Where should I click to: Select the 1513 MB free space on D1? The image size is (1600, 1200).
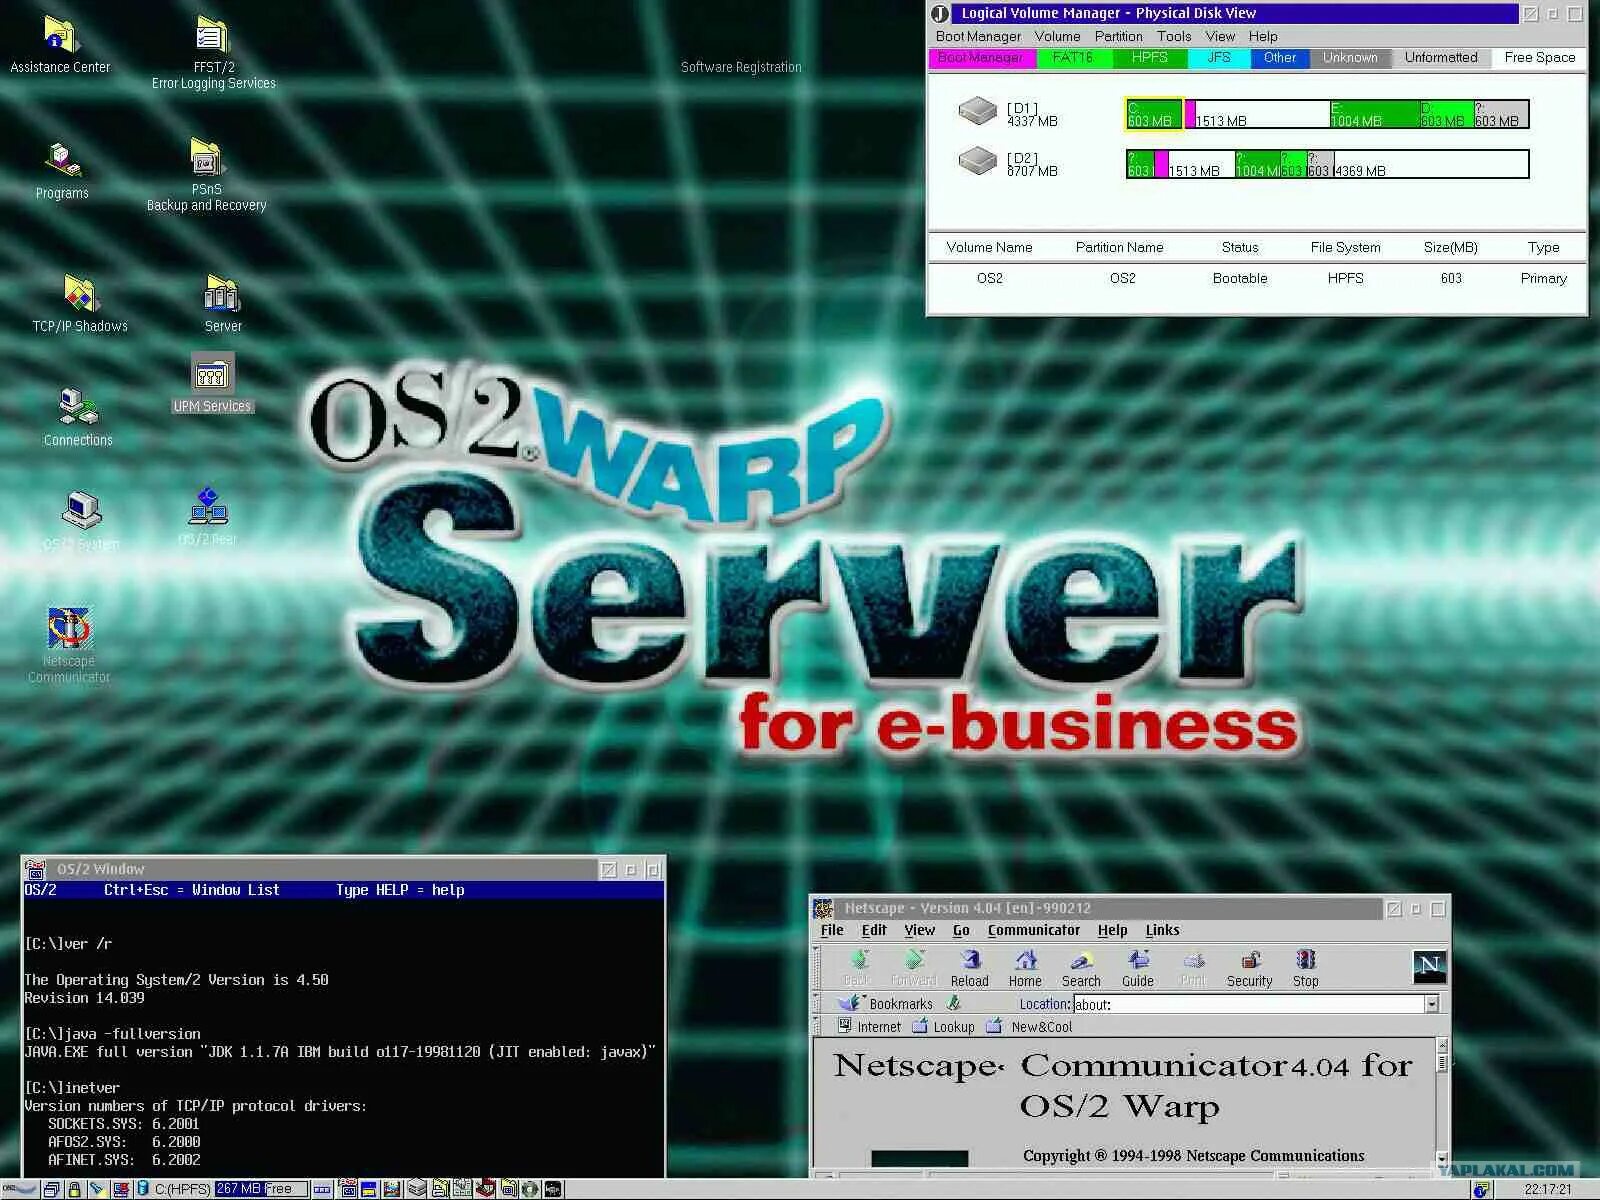coord(1262,114)
